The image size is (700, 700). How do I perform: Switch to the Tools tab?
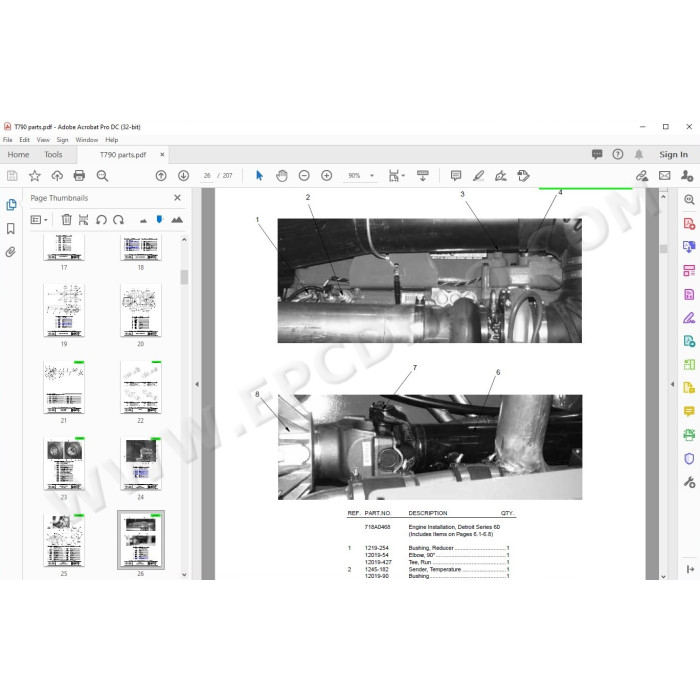[53, 154]
